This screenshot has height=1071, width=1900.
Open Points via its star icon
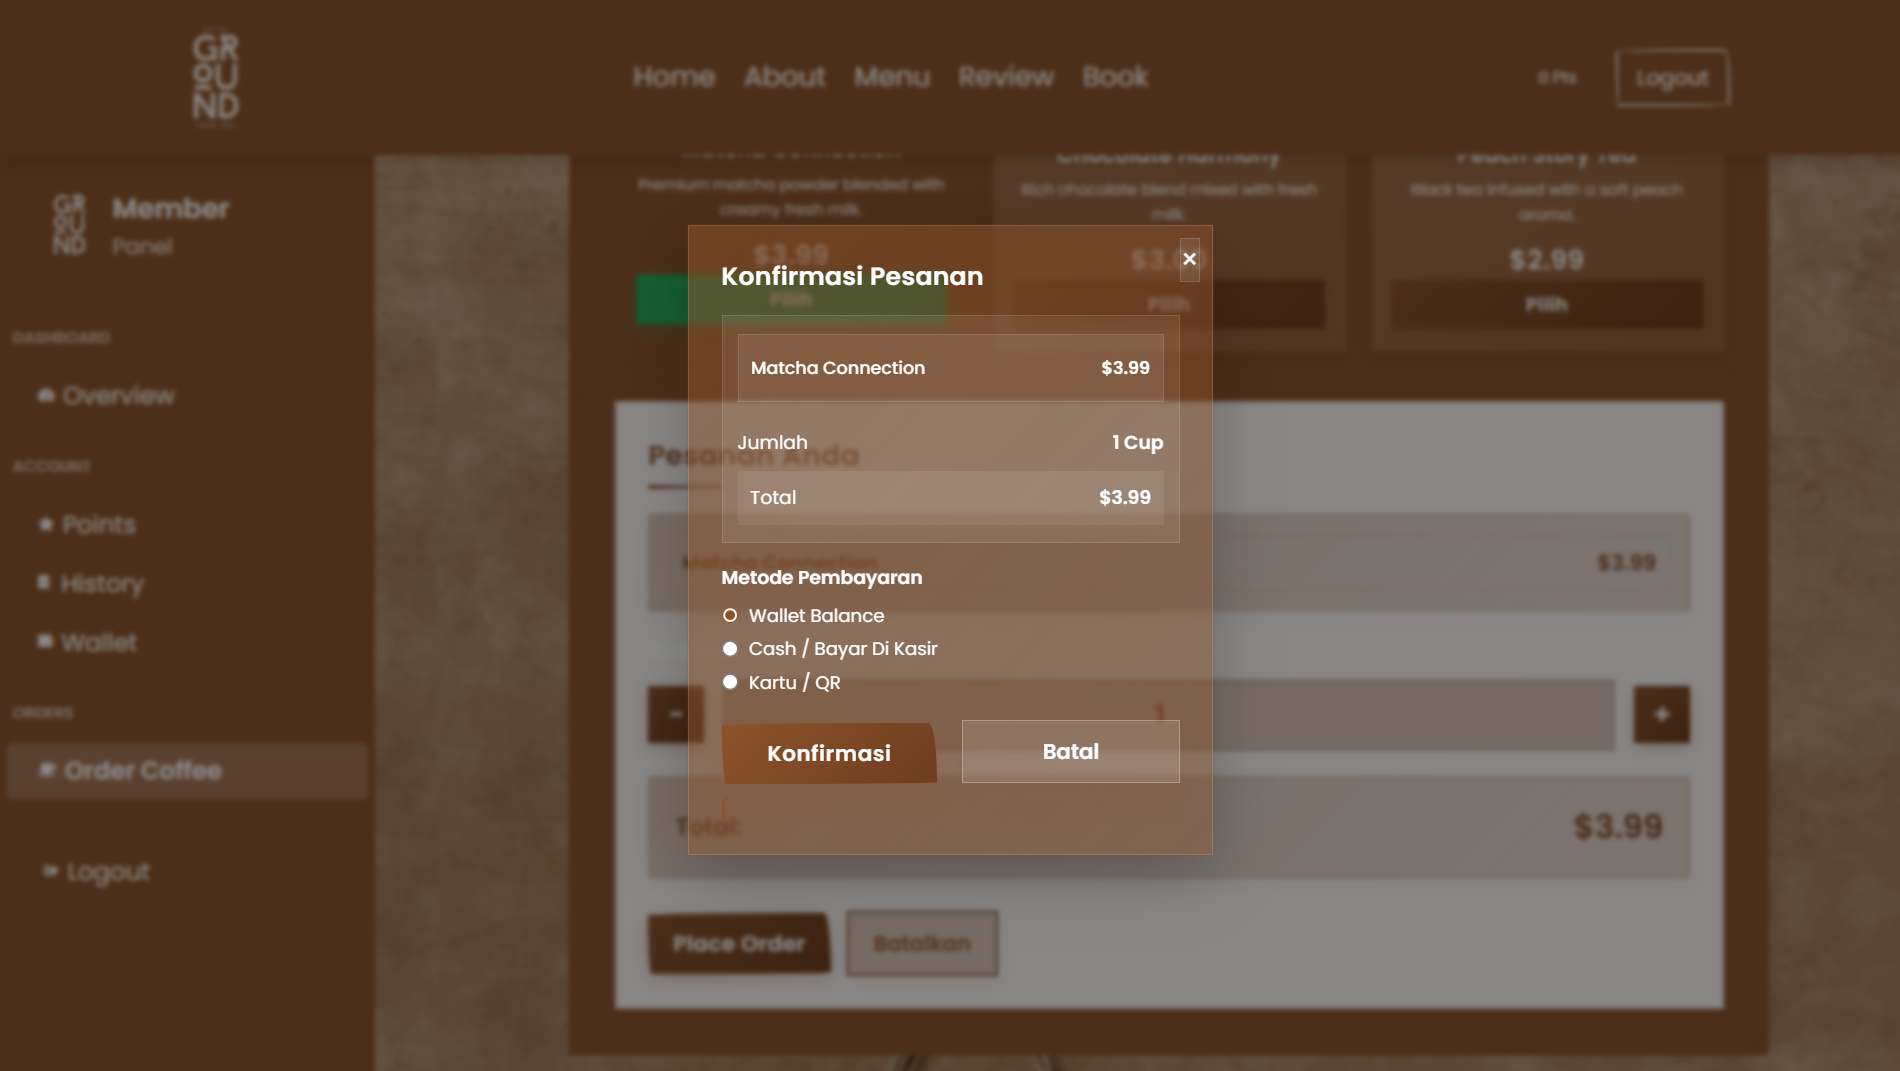pyautogui.click(x=44, y=524)
